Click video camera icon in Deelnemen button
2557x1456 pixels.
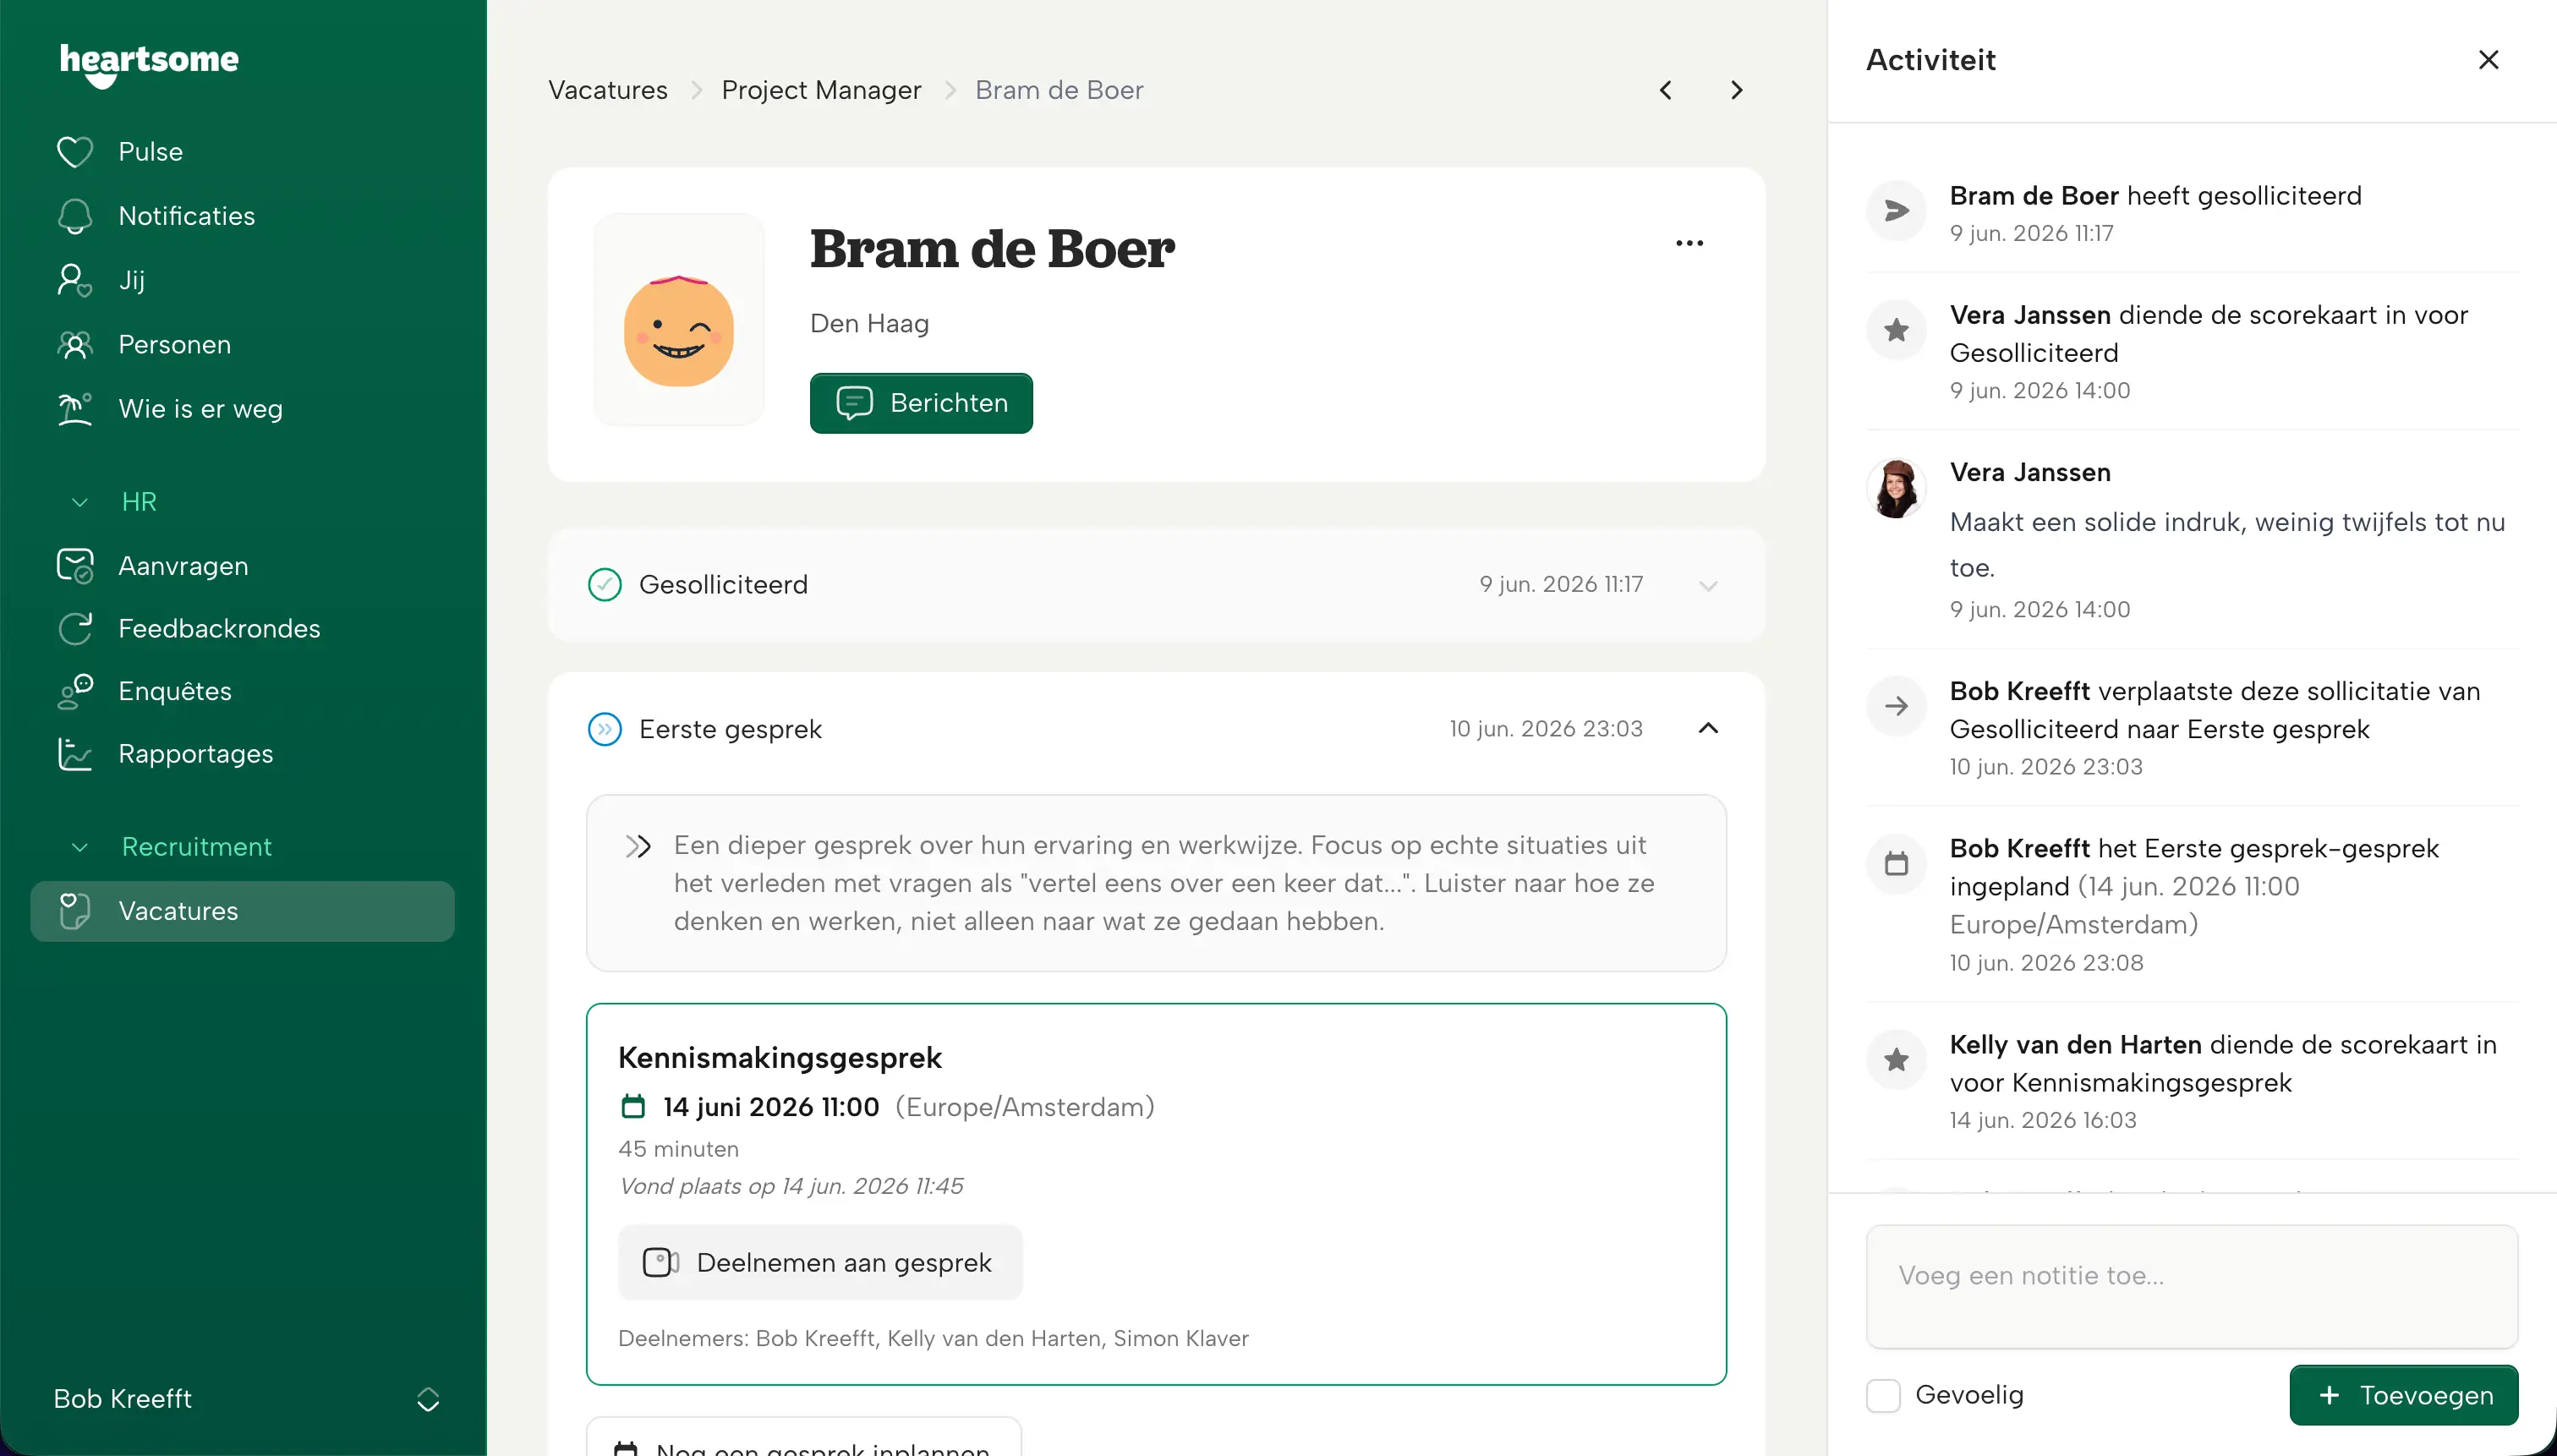[x=660, y=1262]
